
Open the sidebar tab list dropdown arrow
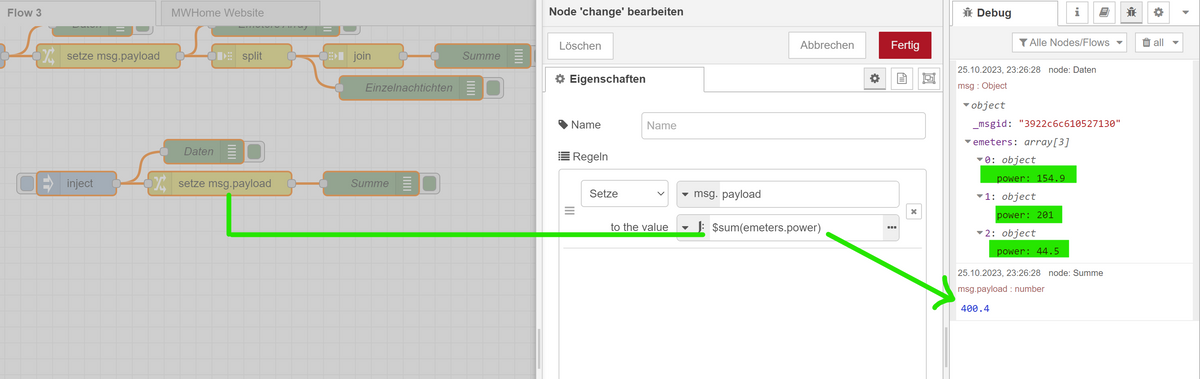coord(1186,12)
